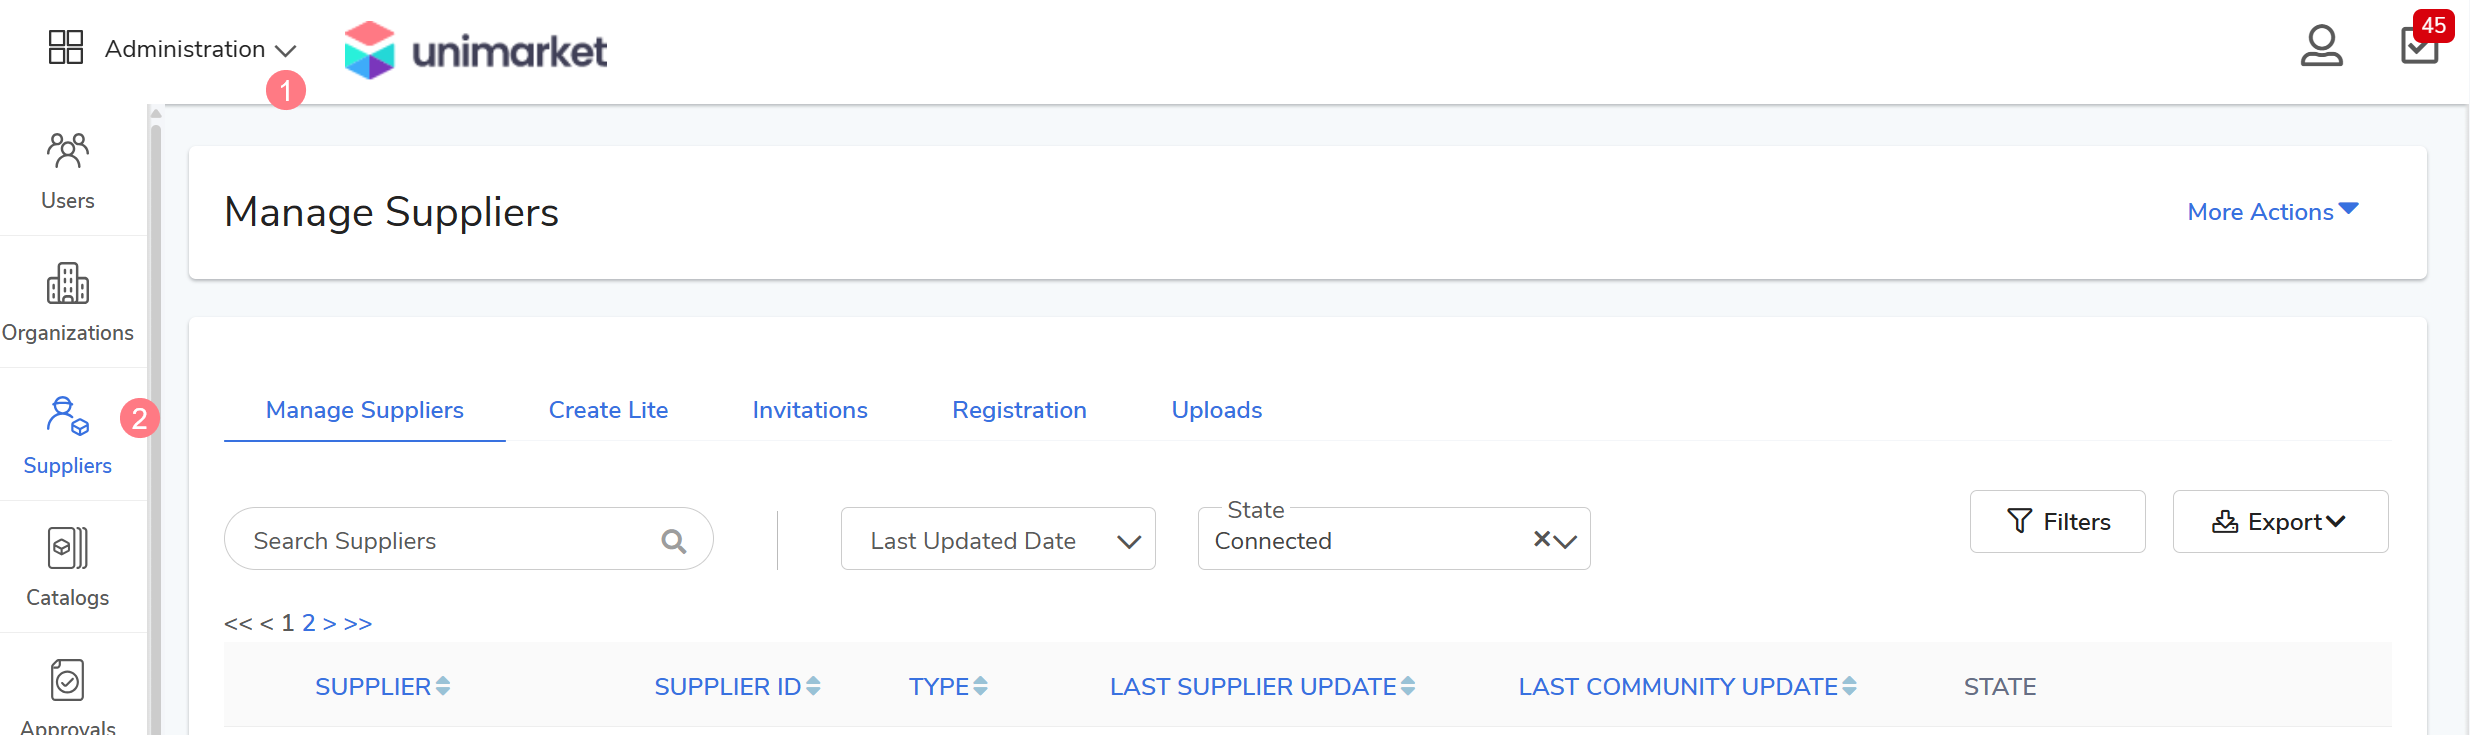Open the Approvals sidebar icon
Image resolution: width=2470 pixels, height=735 pixels.
point(67,681)
